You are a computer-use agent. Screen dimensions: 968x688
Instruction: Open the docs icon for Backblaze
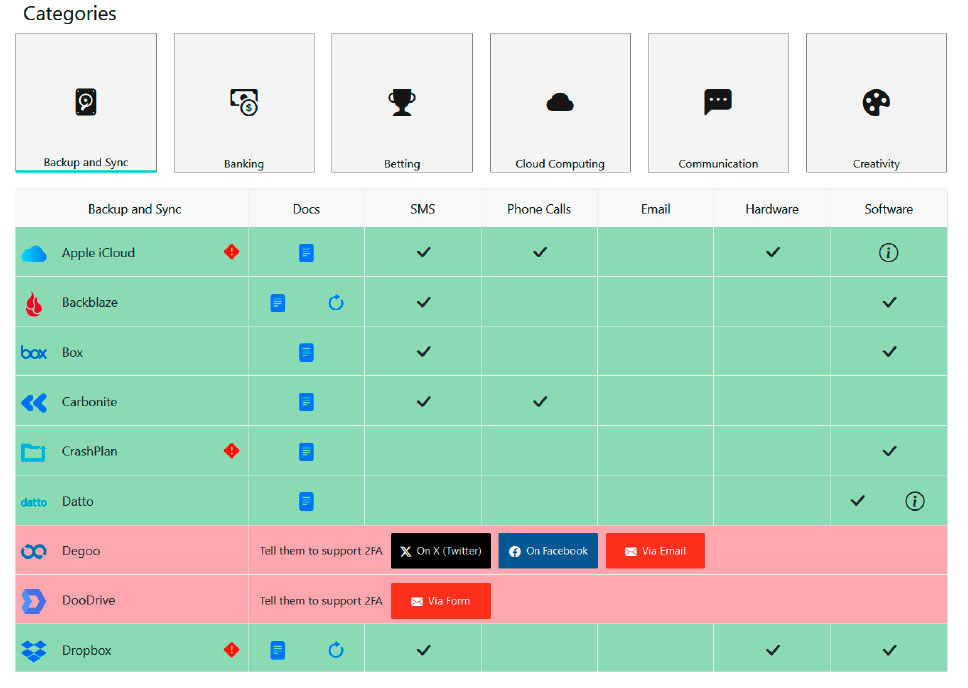click(x=278, y=303)
